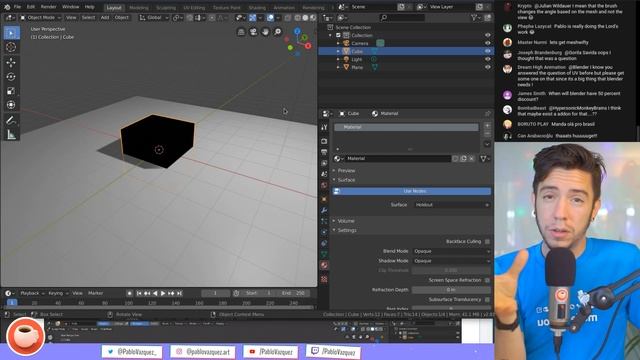The width and height of the screenshot is (640, 360).
Task: Open the Object Mode dropdown
Action: [40, 18]
